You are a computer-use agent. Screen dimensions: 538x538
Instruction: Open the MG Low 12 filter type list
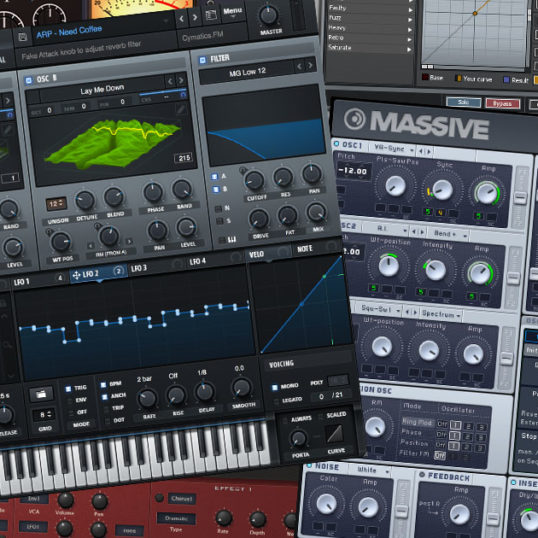pos(247,72)
